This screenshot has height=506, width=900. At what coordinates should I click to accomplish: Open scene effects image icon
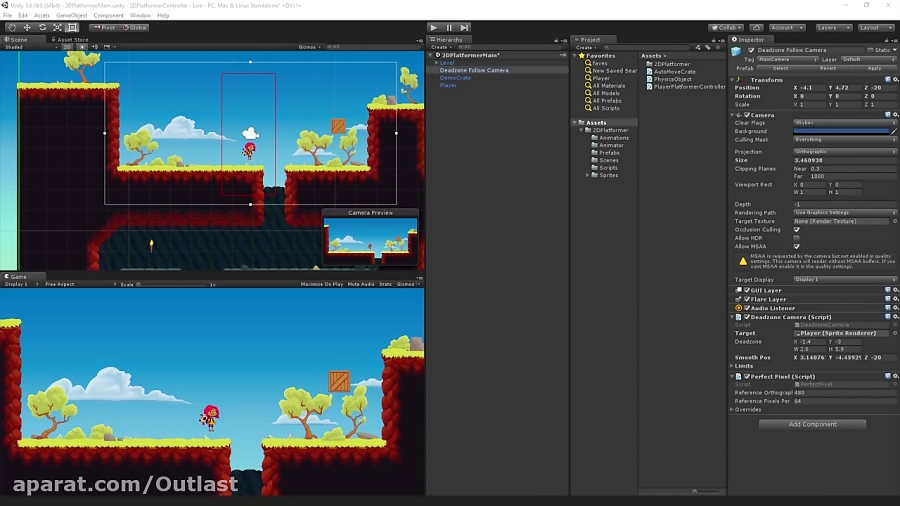[107, 47]
